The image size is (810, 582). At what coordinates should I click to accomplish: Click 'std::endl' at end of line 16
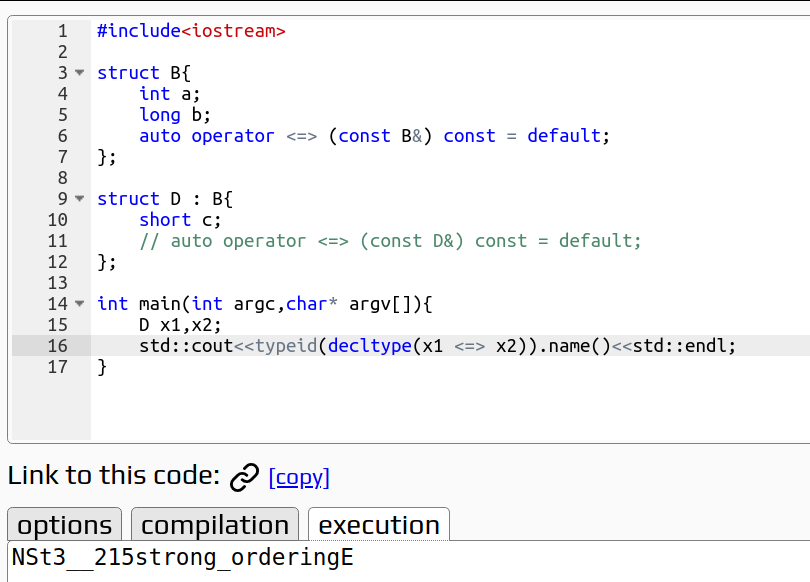click(x=679, y=345)
